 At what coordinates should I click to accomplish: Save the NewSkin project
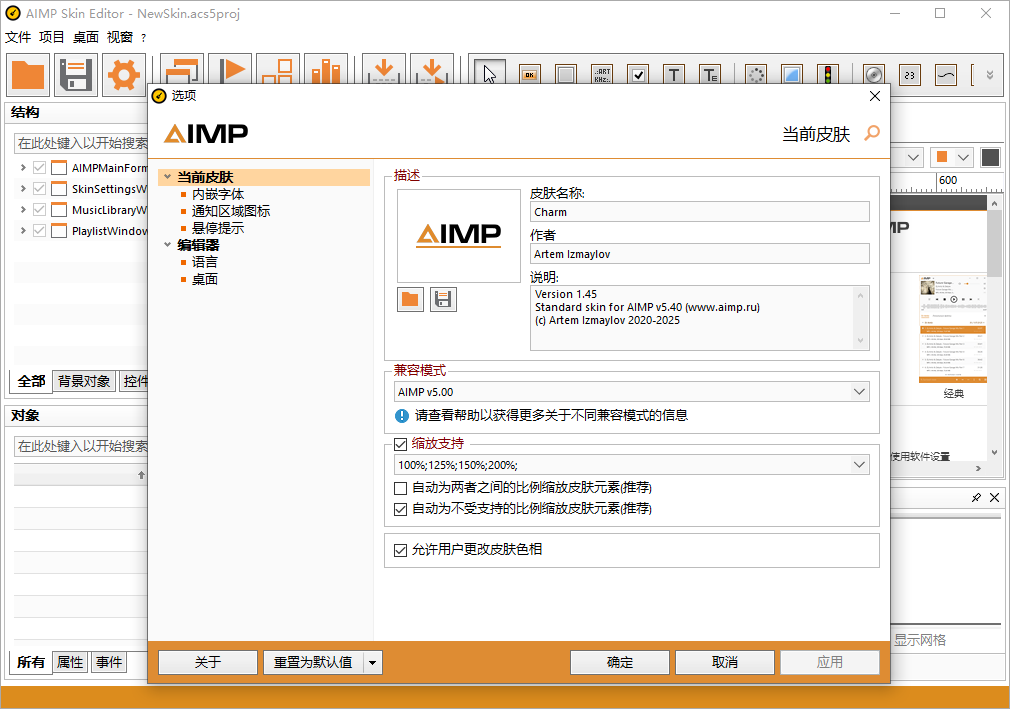(x=75, y=74)
